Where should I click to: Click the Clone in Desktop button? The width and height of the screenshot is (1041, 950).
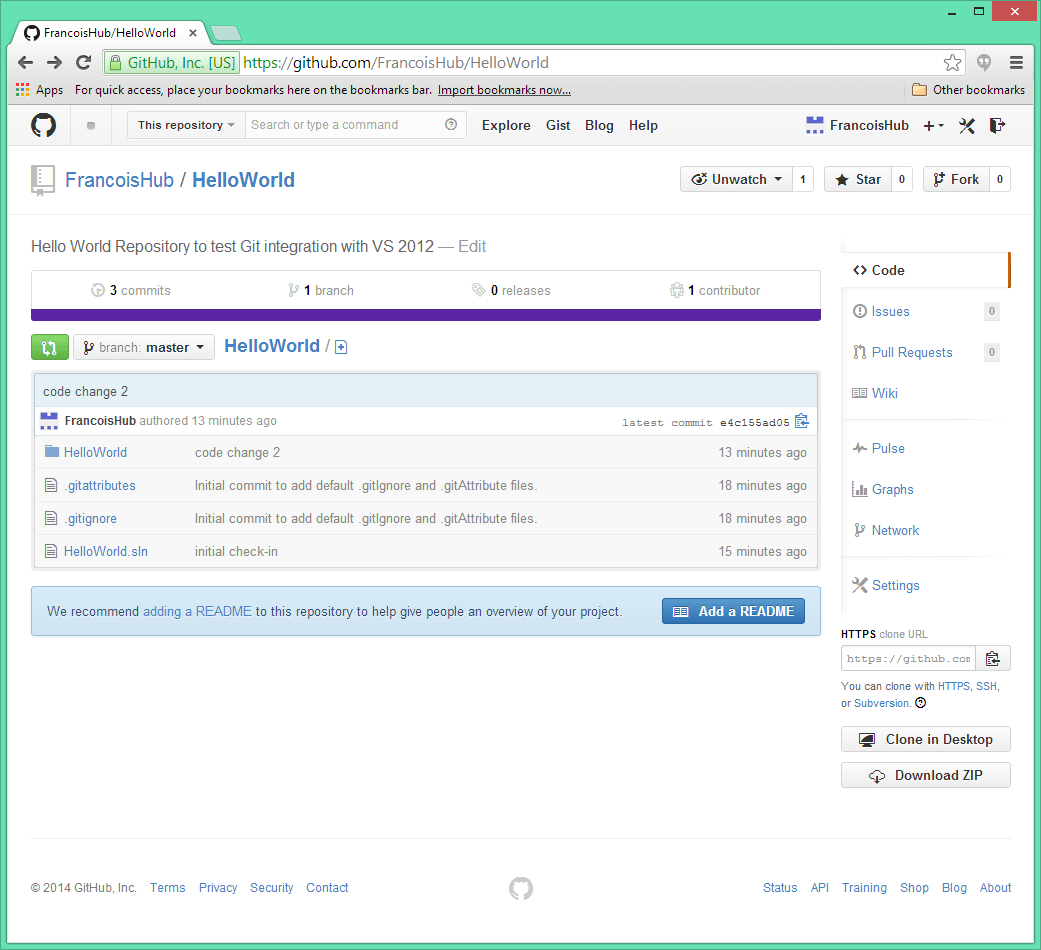(925, 740)
